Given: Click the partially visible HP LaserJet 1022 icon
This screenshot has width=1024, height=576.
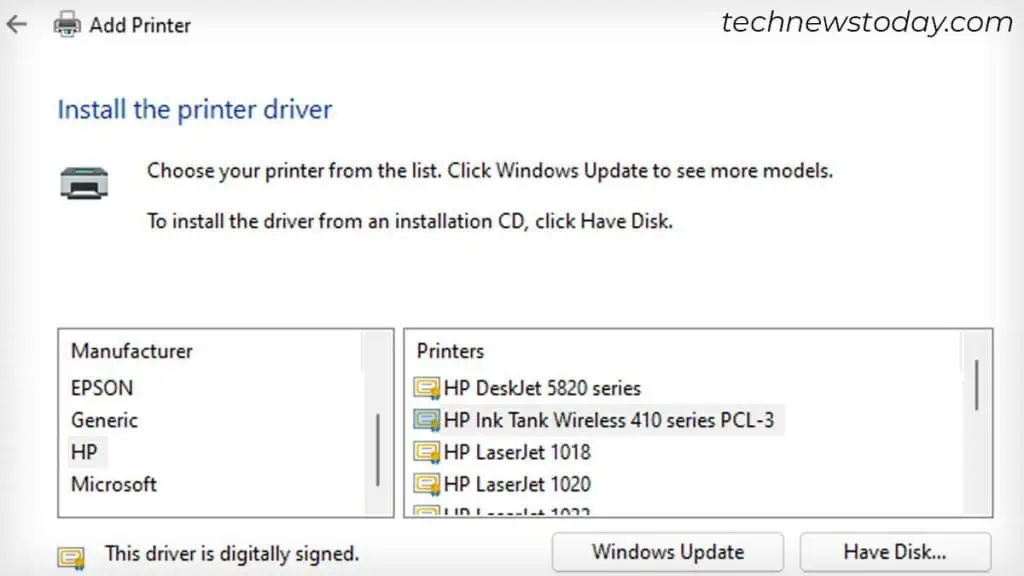Looking at the screenshot, I should pyautogui.click(x=430, y=512).
